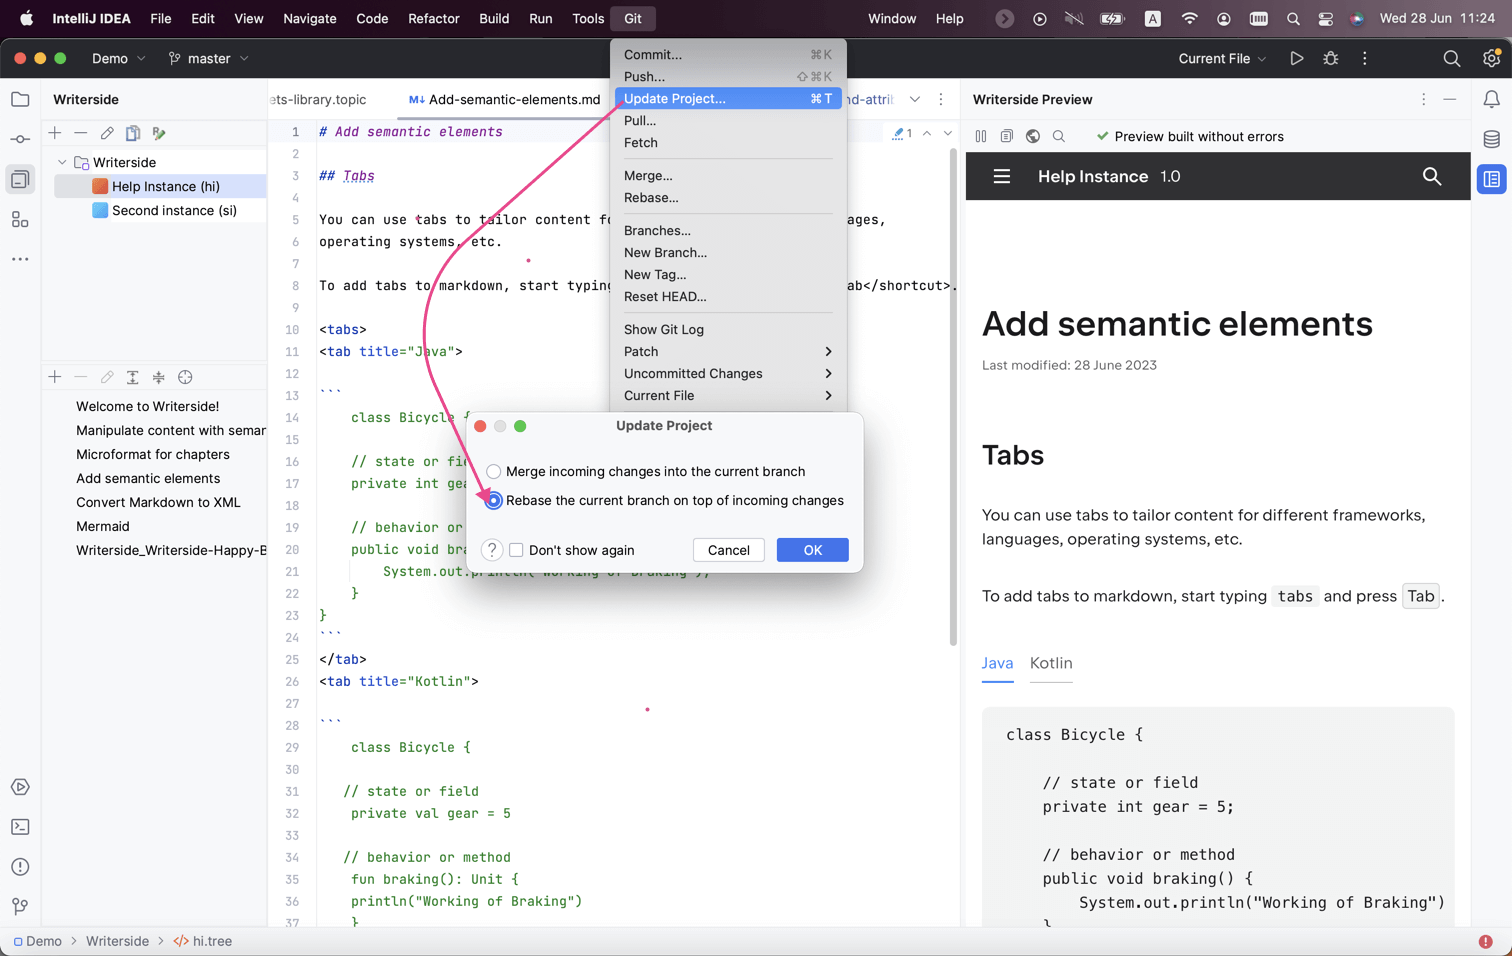
Task: Click search icon in preview toolbar
Action: 1059,136
